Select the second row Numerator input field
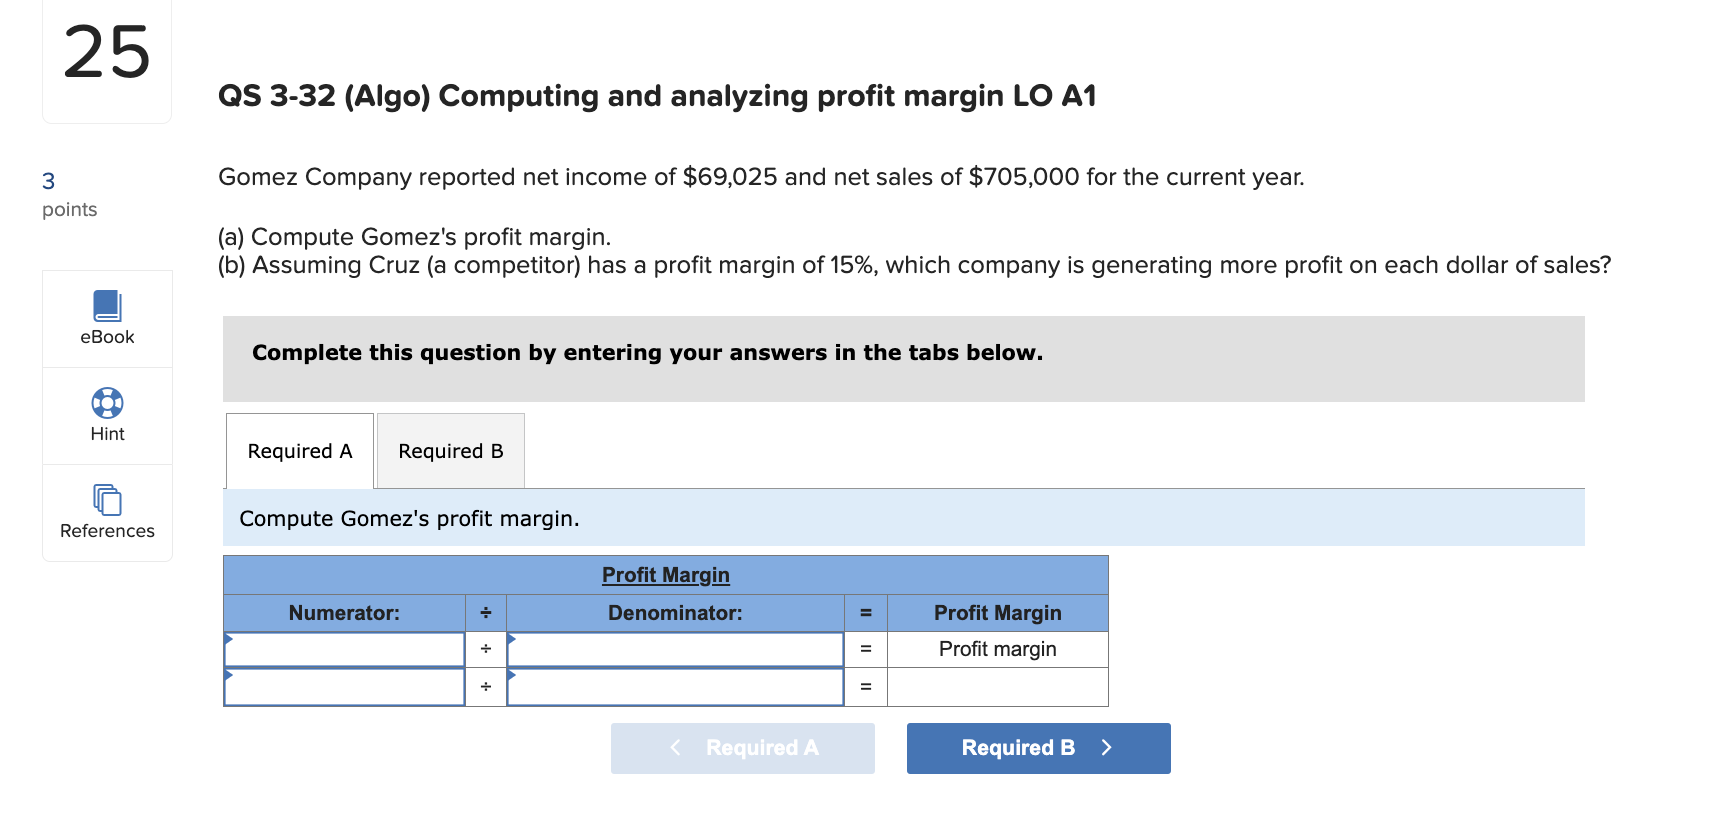This screenshot has width=1724, height=830. pyautogui.click(x=344, y=687)
